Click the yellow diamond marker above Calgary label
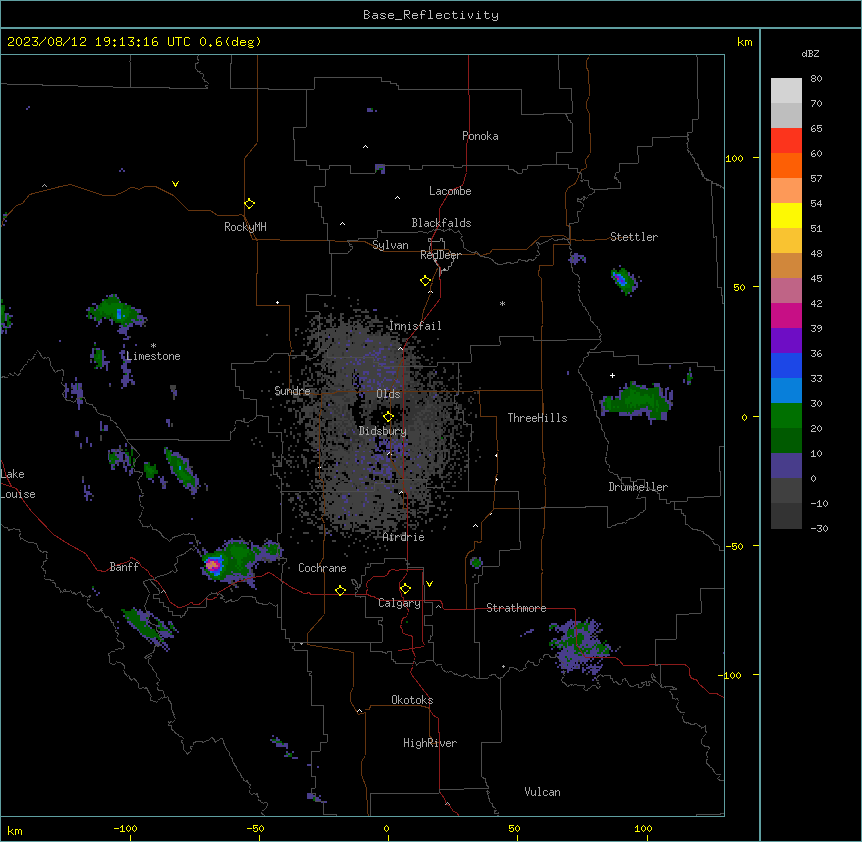Screen dimensions: 862x842 [405, 589]
